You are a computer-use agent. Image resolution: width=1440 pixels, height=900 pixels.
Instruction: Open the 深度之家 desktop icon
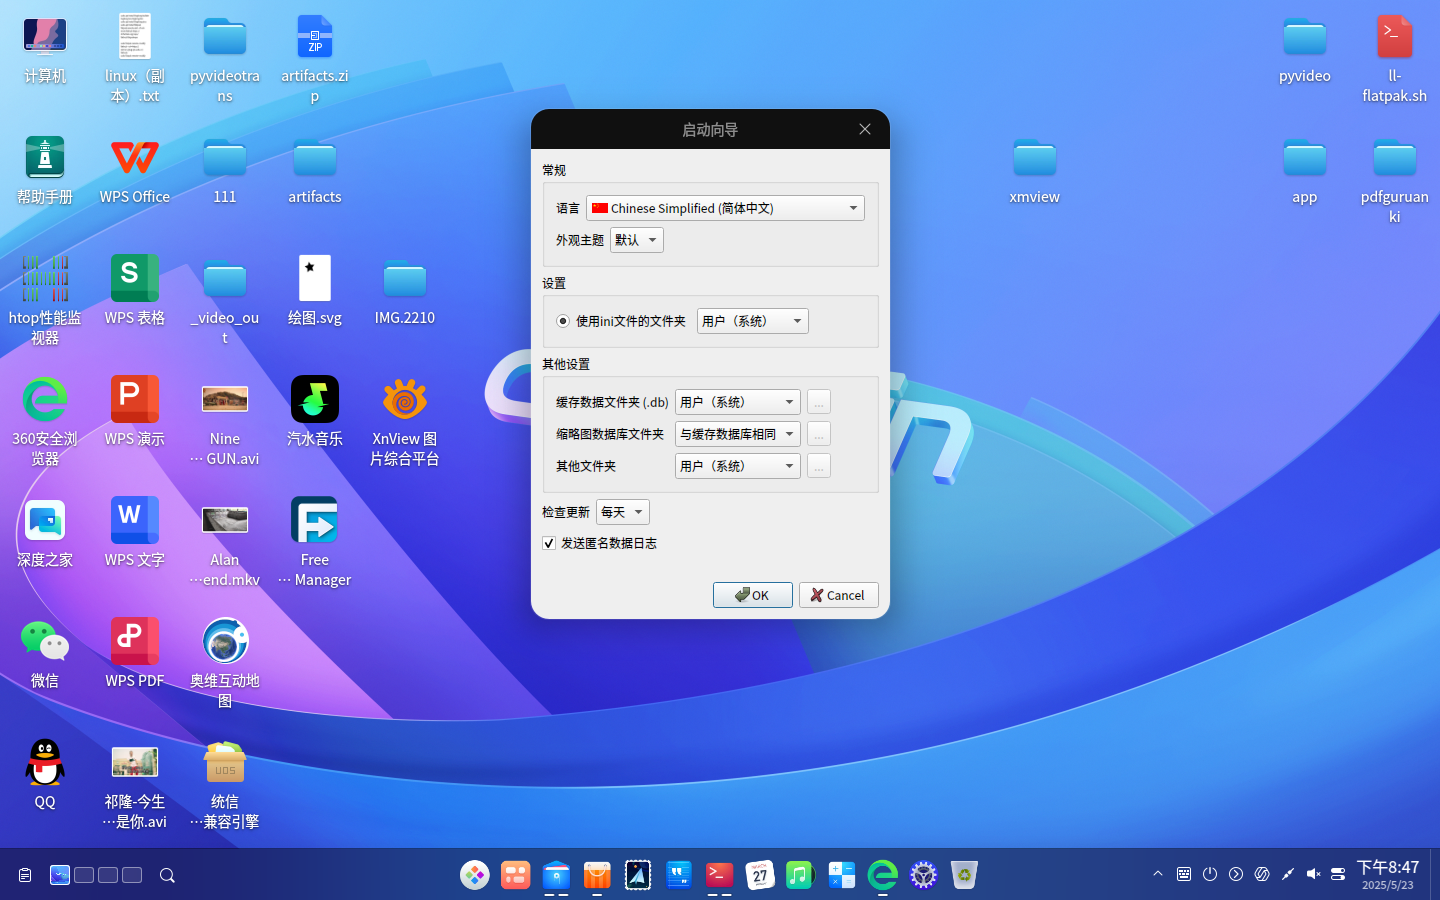(x=45, y=520)
